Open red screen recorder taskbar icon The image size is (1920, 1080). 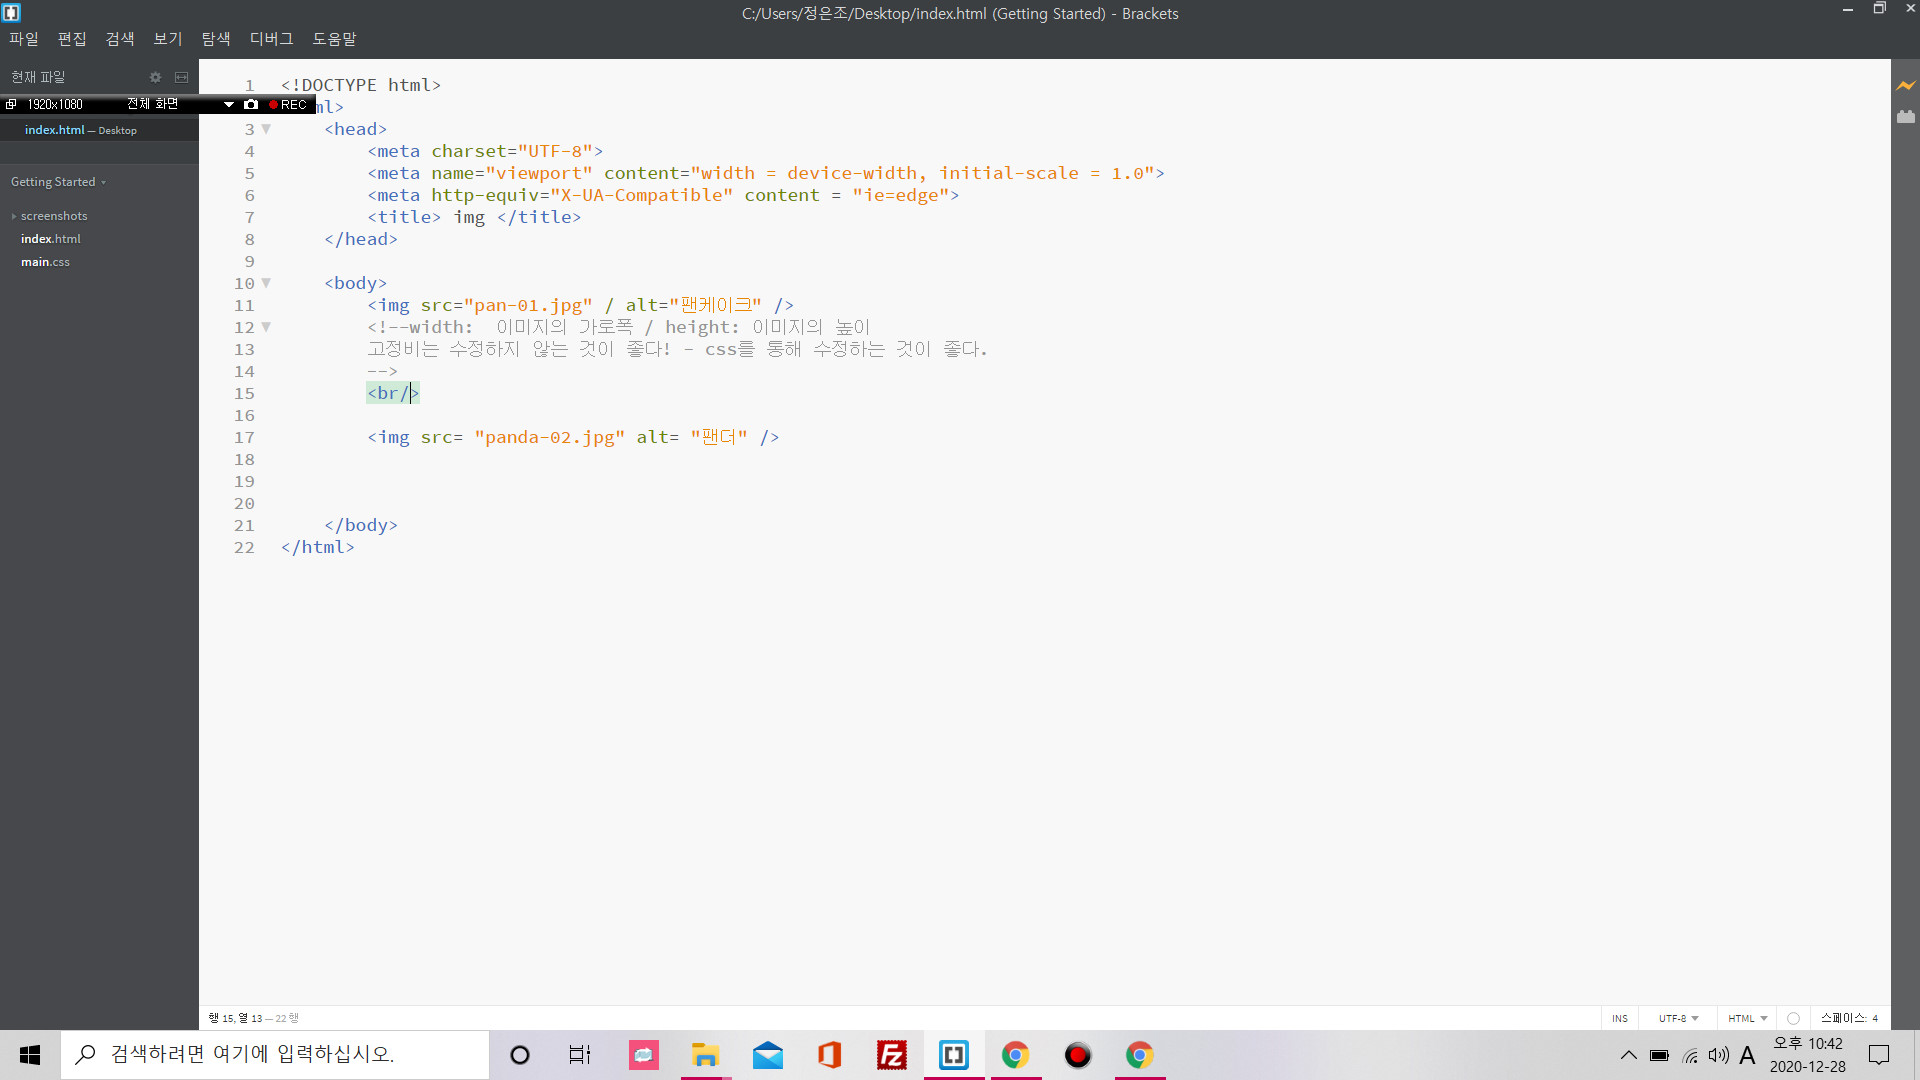pos(1078,1055)
